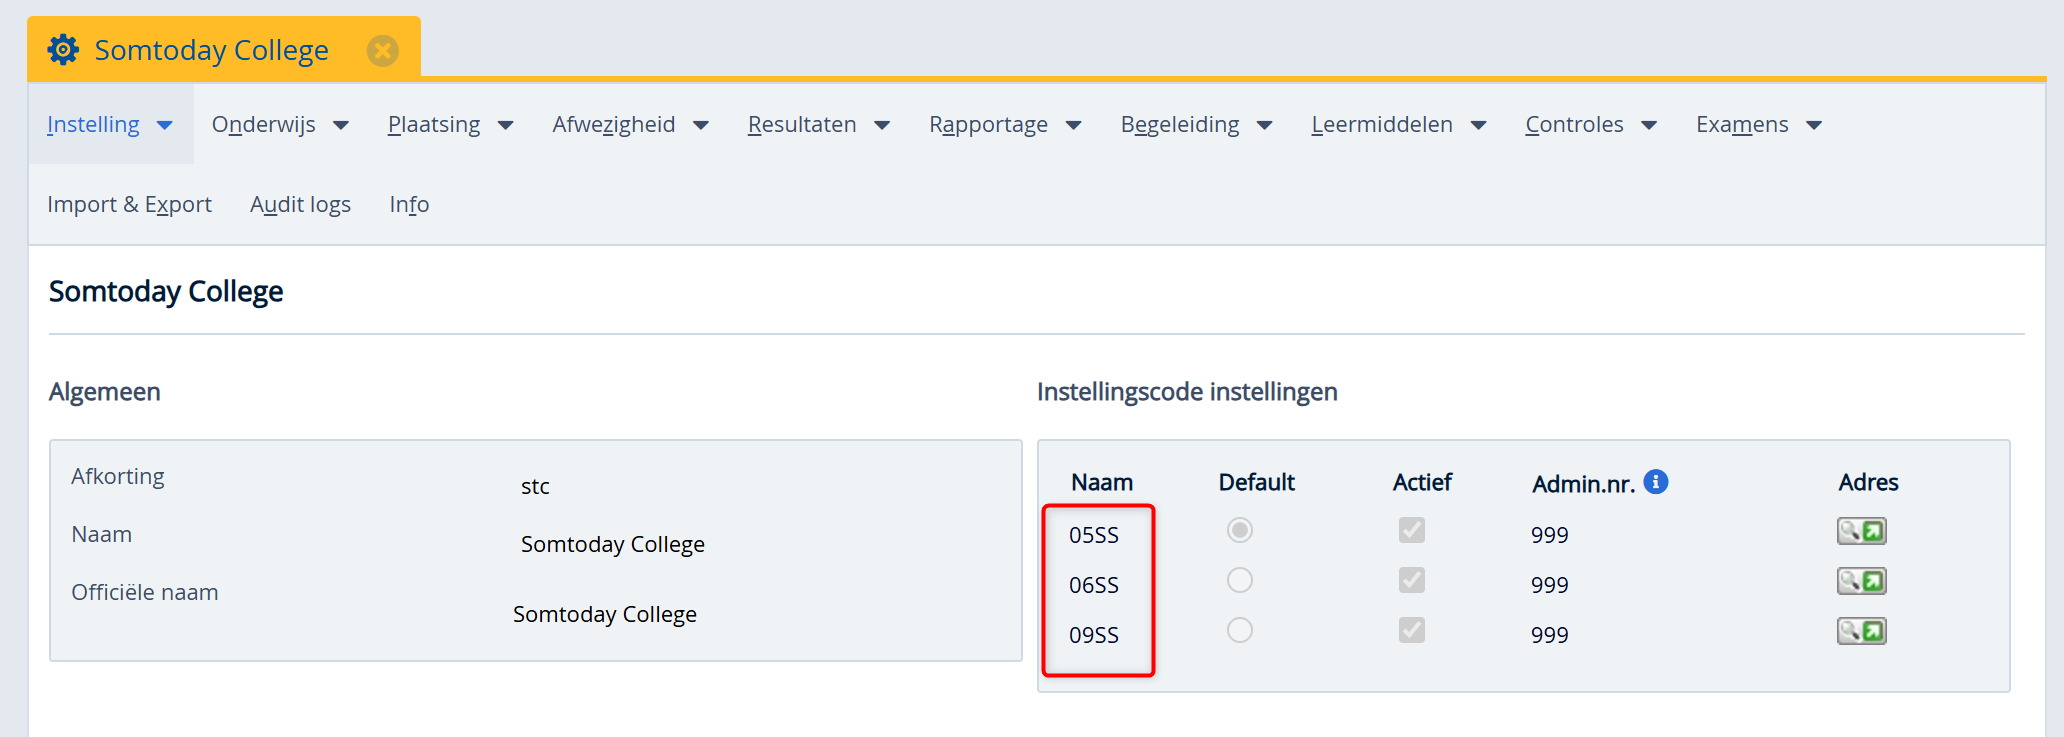Open the Examens dropdown

click(x=1758, y=124)
